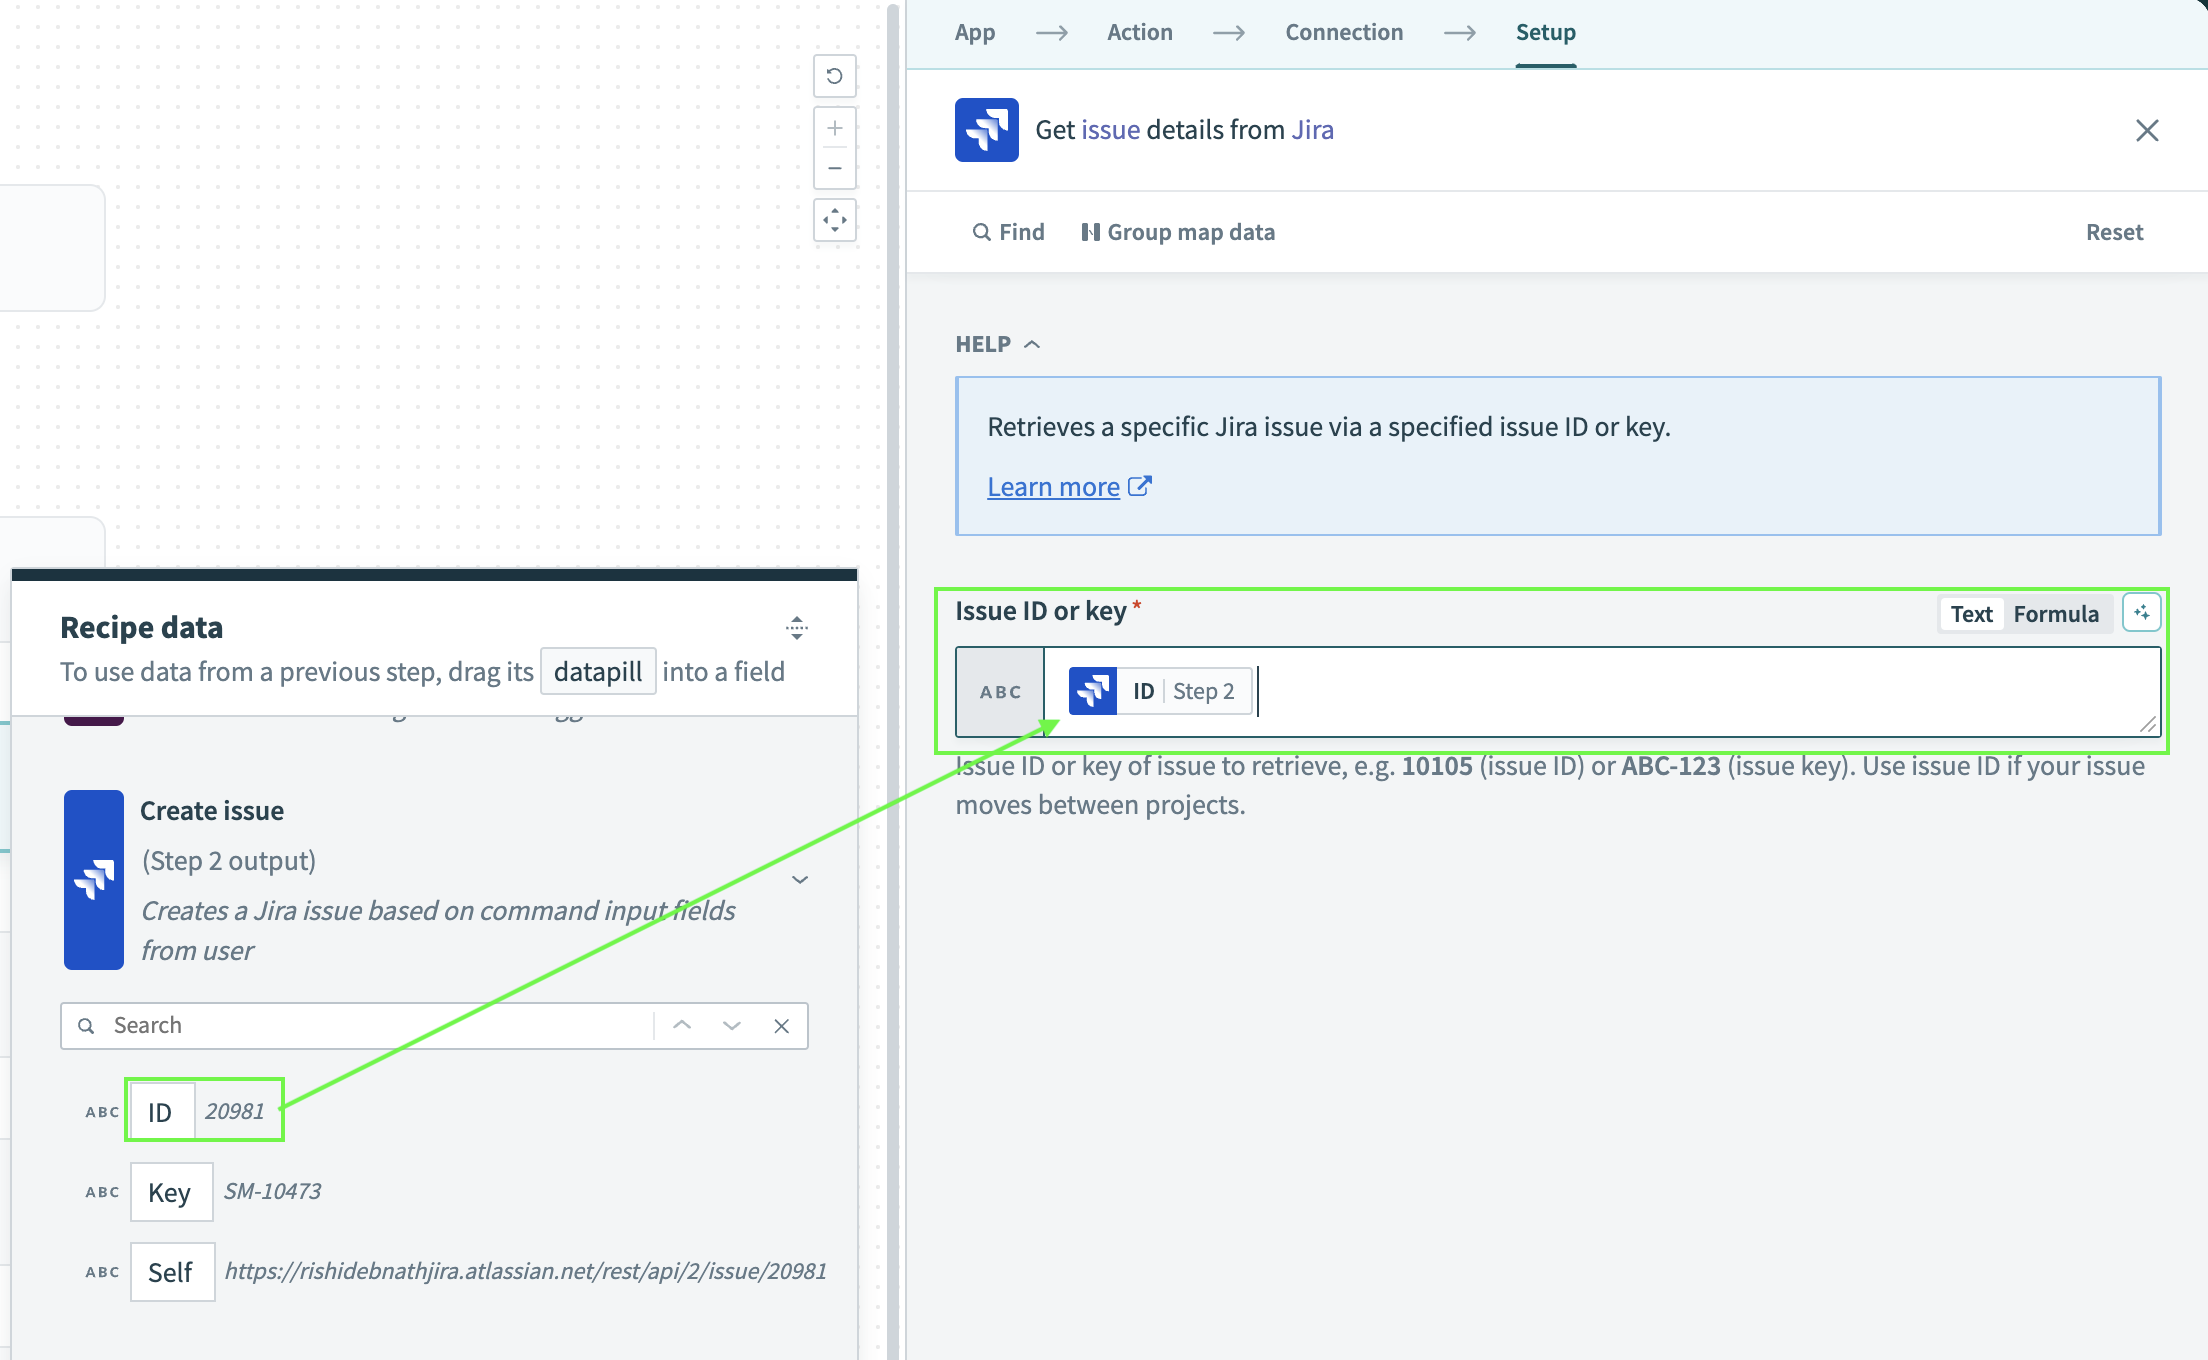
Task: Expand the Create issue Step 2 output panel
Action: click(801, 879)
